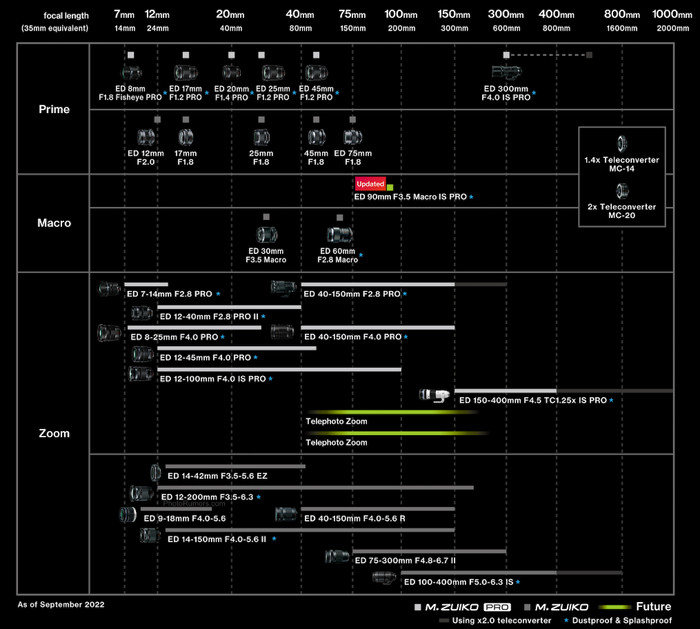The height and width of the screenshot is (629, 700).
Task: Click the ED 300mm F4.0 IS PRO lens image
Action: pyautogui.click(x=506, y=71)
